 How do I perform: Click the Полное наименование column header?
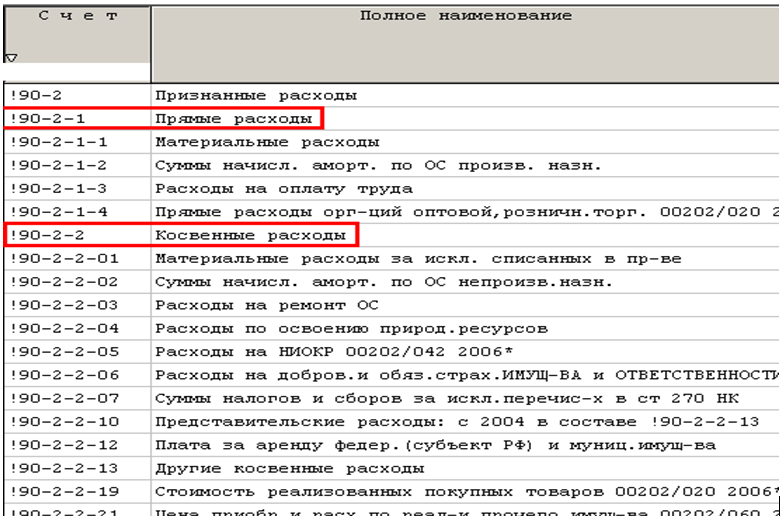[465, 18]
